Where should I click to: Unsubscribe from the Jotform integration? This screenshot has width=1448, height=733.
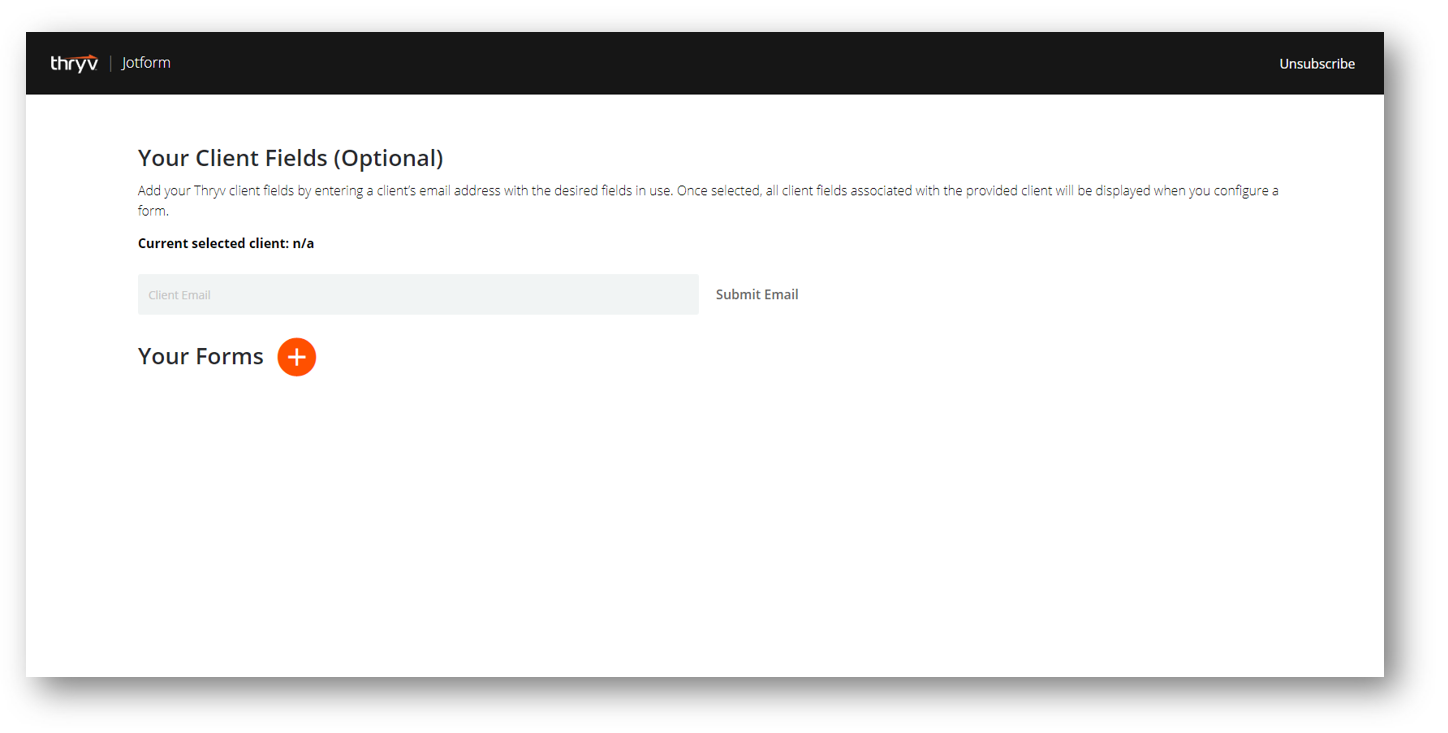tap(1317, 64)
